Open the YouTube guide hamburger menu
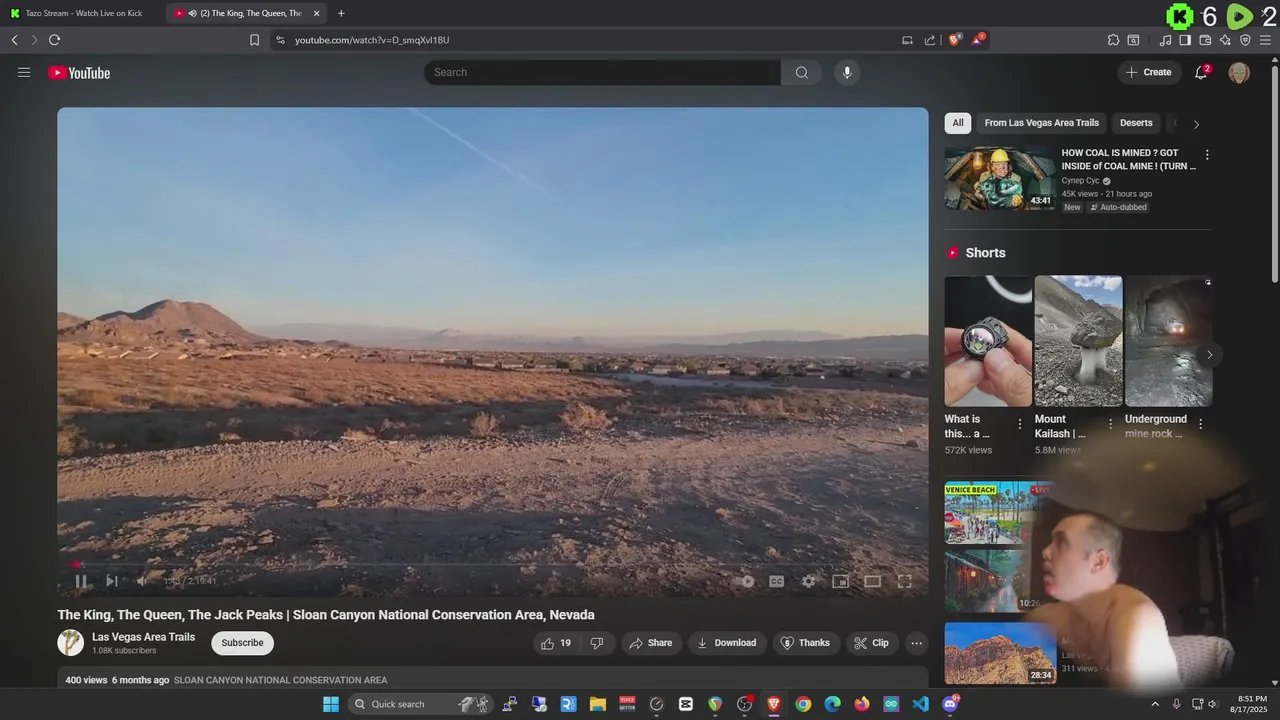Viewport: 1280px width, 720px height. coord(24,72)
